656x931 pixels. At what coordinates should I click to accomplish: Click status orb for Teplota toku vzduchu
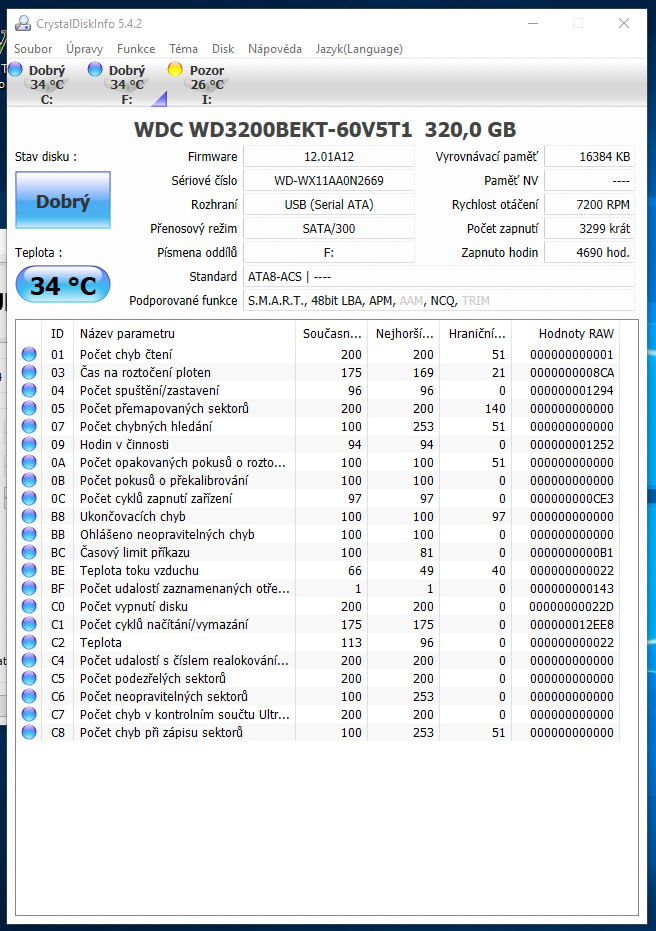29,571
